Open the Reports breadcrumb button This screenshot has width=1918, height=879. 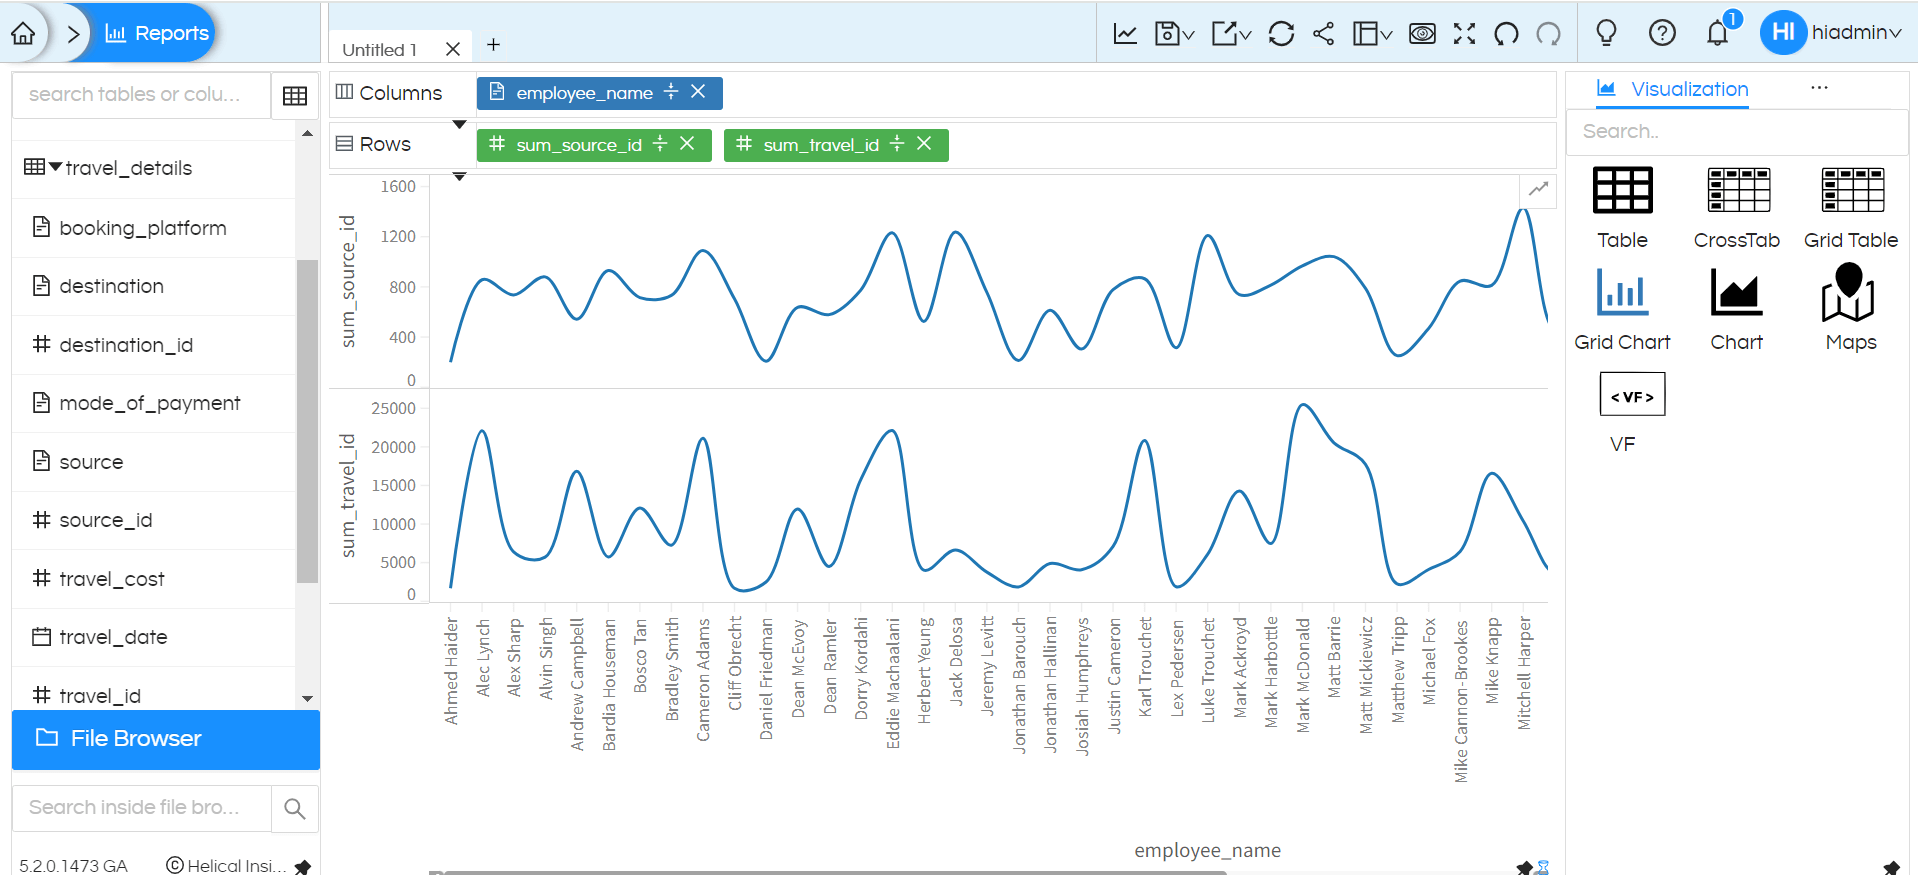[157, 33]
